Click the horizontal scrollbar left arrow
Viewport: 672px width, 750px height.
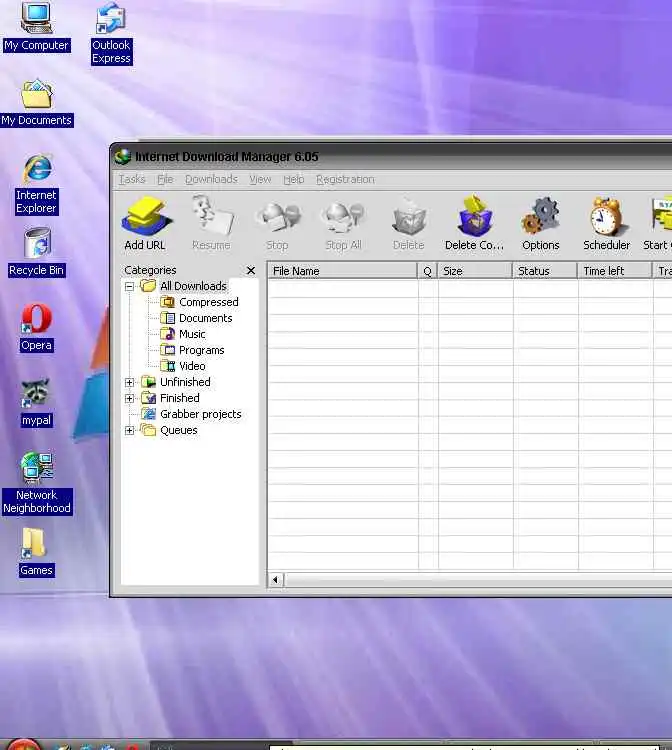(x=275, y=580)
